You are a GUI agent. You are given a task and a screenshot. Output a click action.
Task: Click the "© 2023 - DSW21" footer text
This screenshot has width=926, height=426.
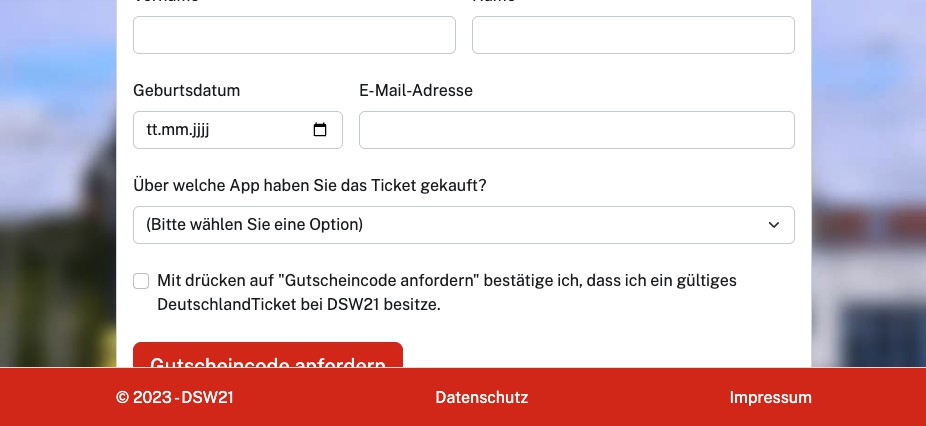click(x=175, y=397)
